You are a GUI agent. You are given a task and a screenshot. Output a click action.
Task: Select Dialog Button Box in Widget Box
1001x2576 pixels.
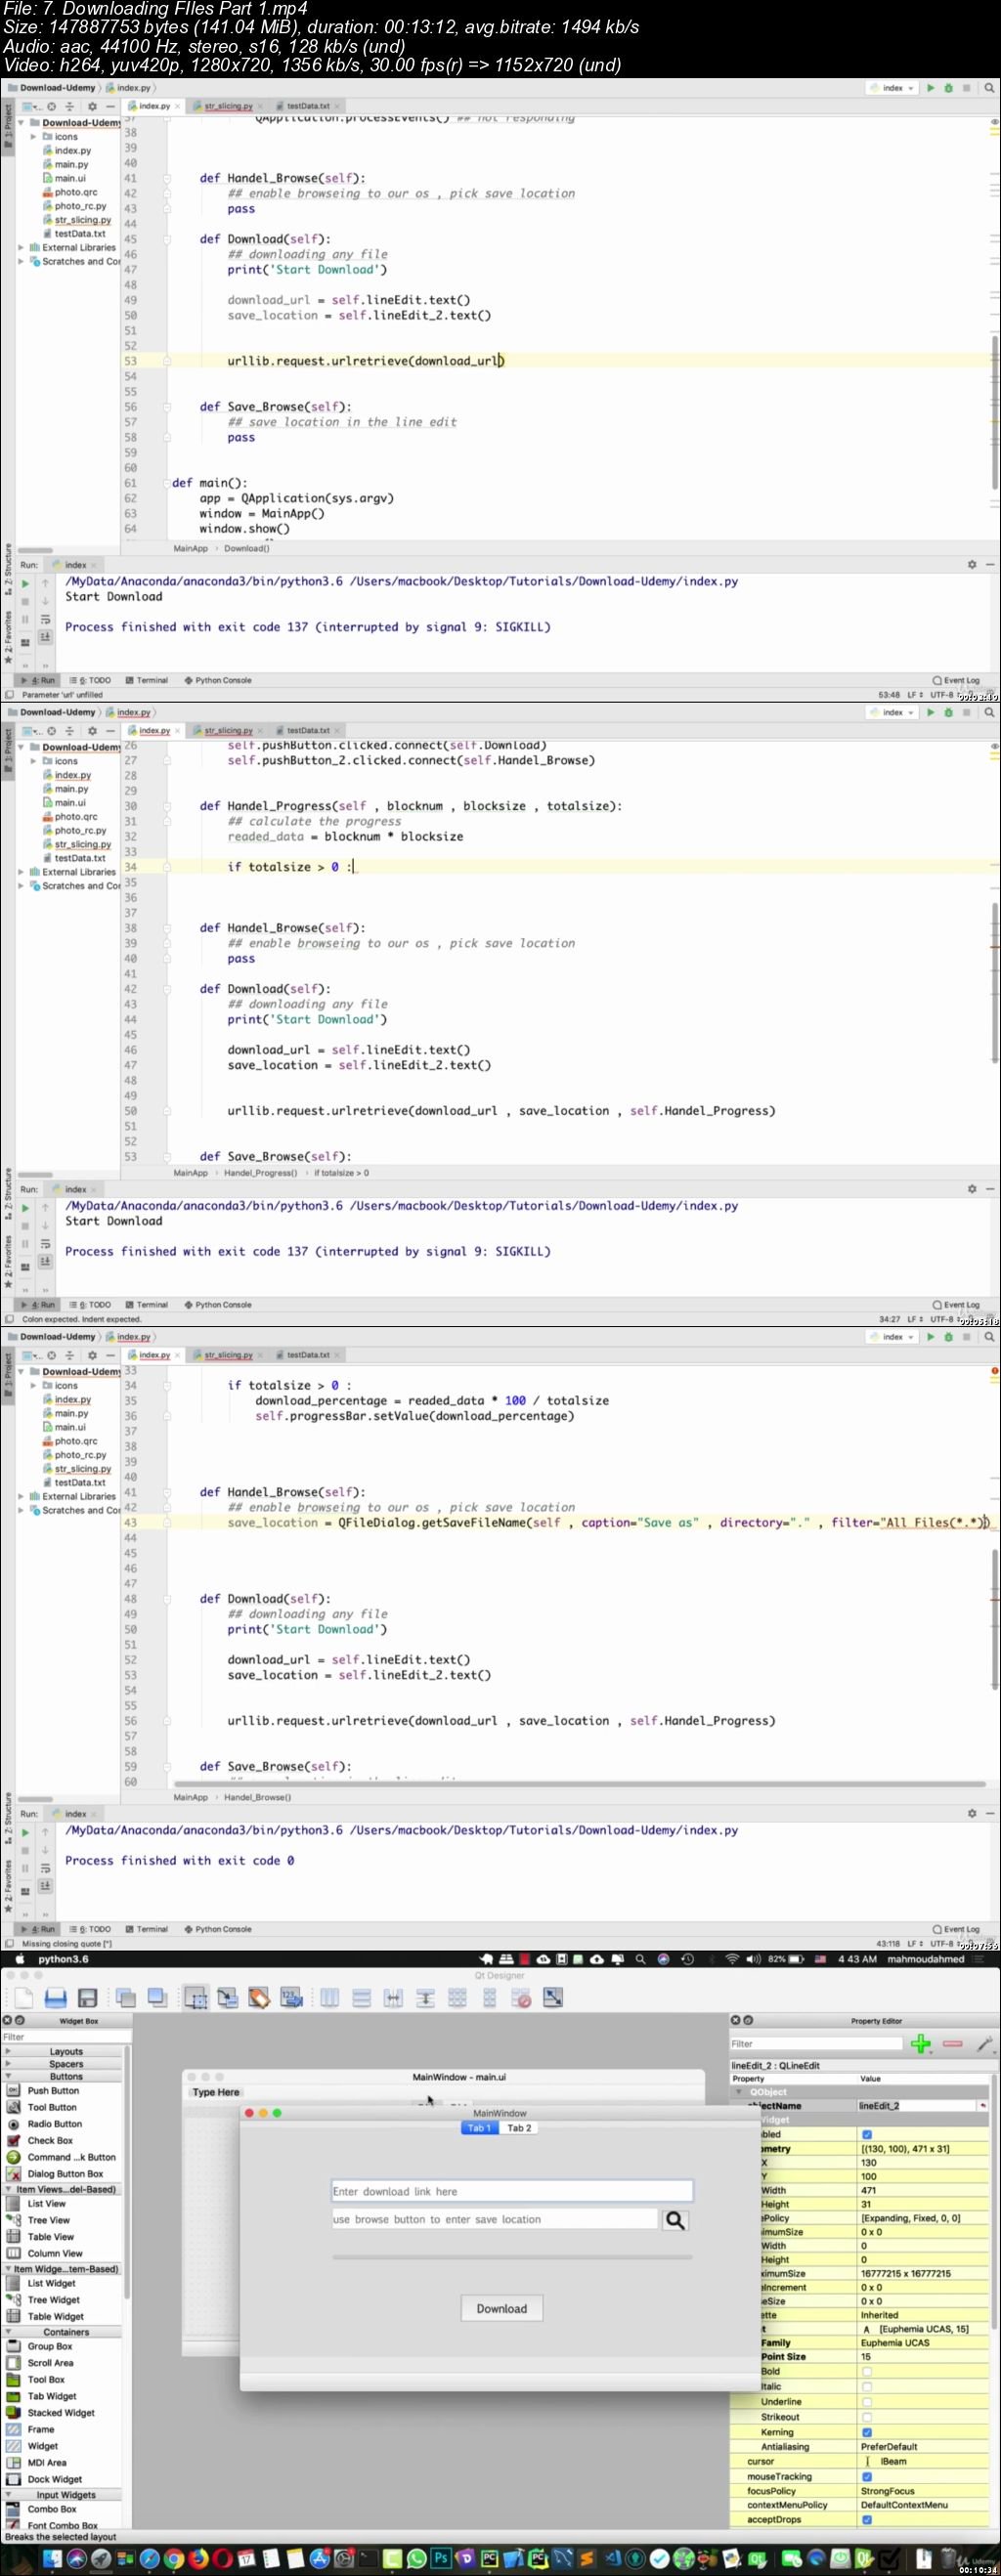[64, 2174]
